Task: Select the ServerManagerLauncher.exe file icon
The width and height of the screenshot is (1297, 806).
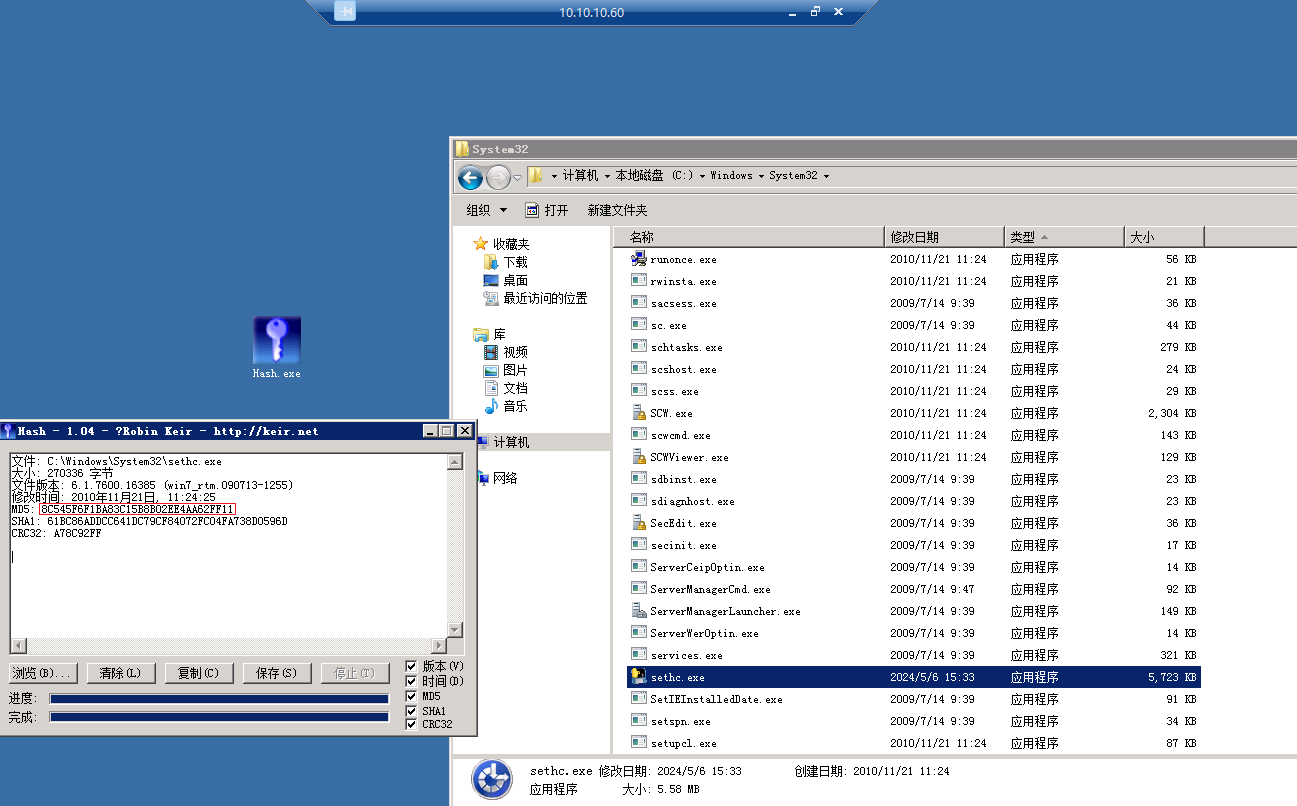Action: 639,611
